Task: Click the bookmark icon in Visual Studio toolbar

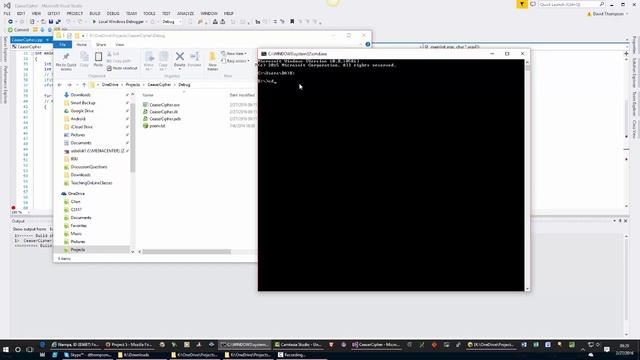Action: [x=292, y=22]
